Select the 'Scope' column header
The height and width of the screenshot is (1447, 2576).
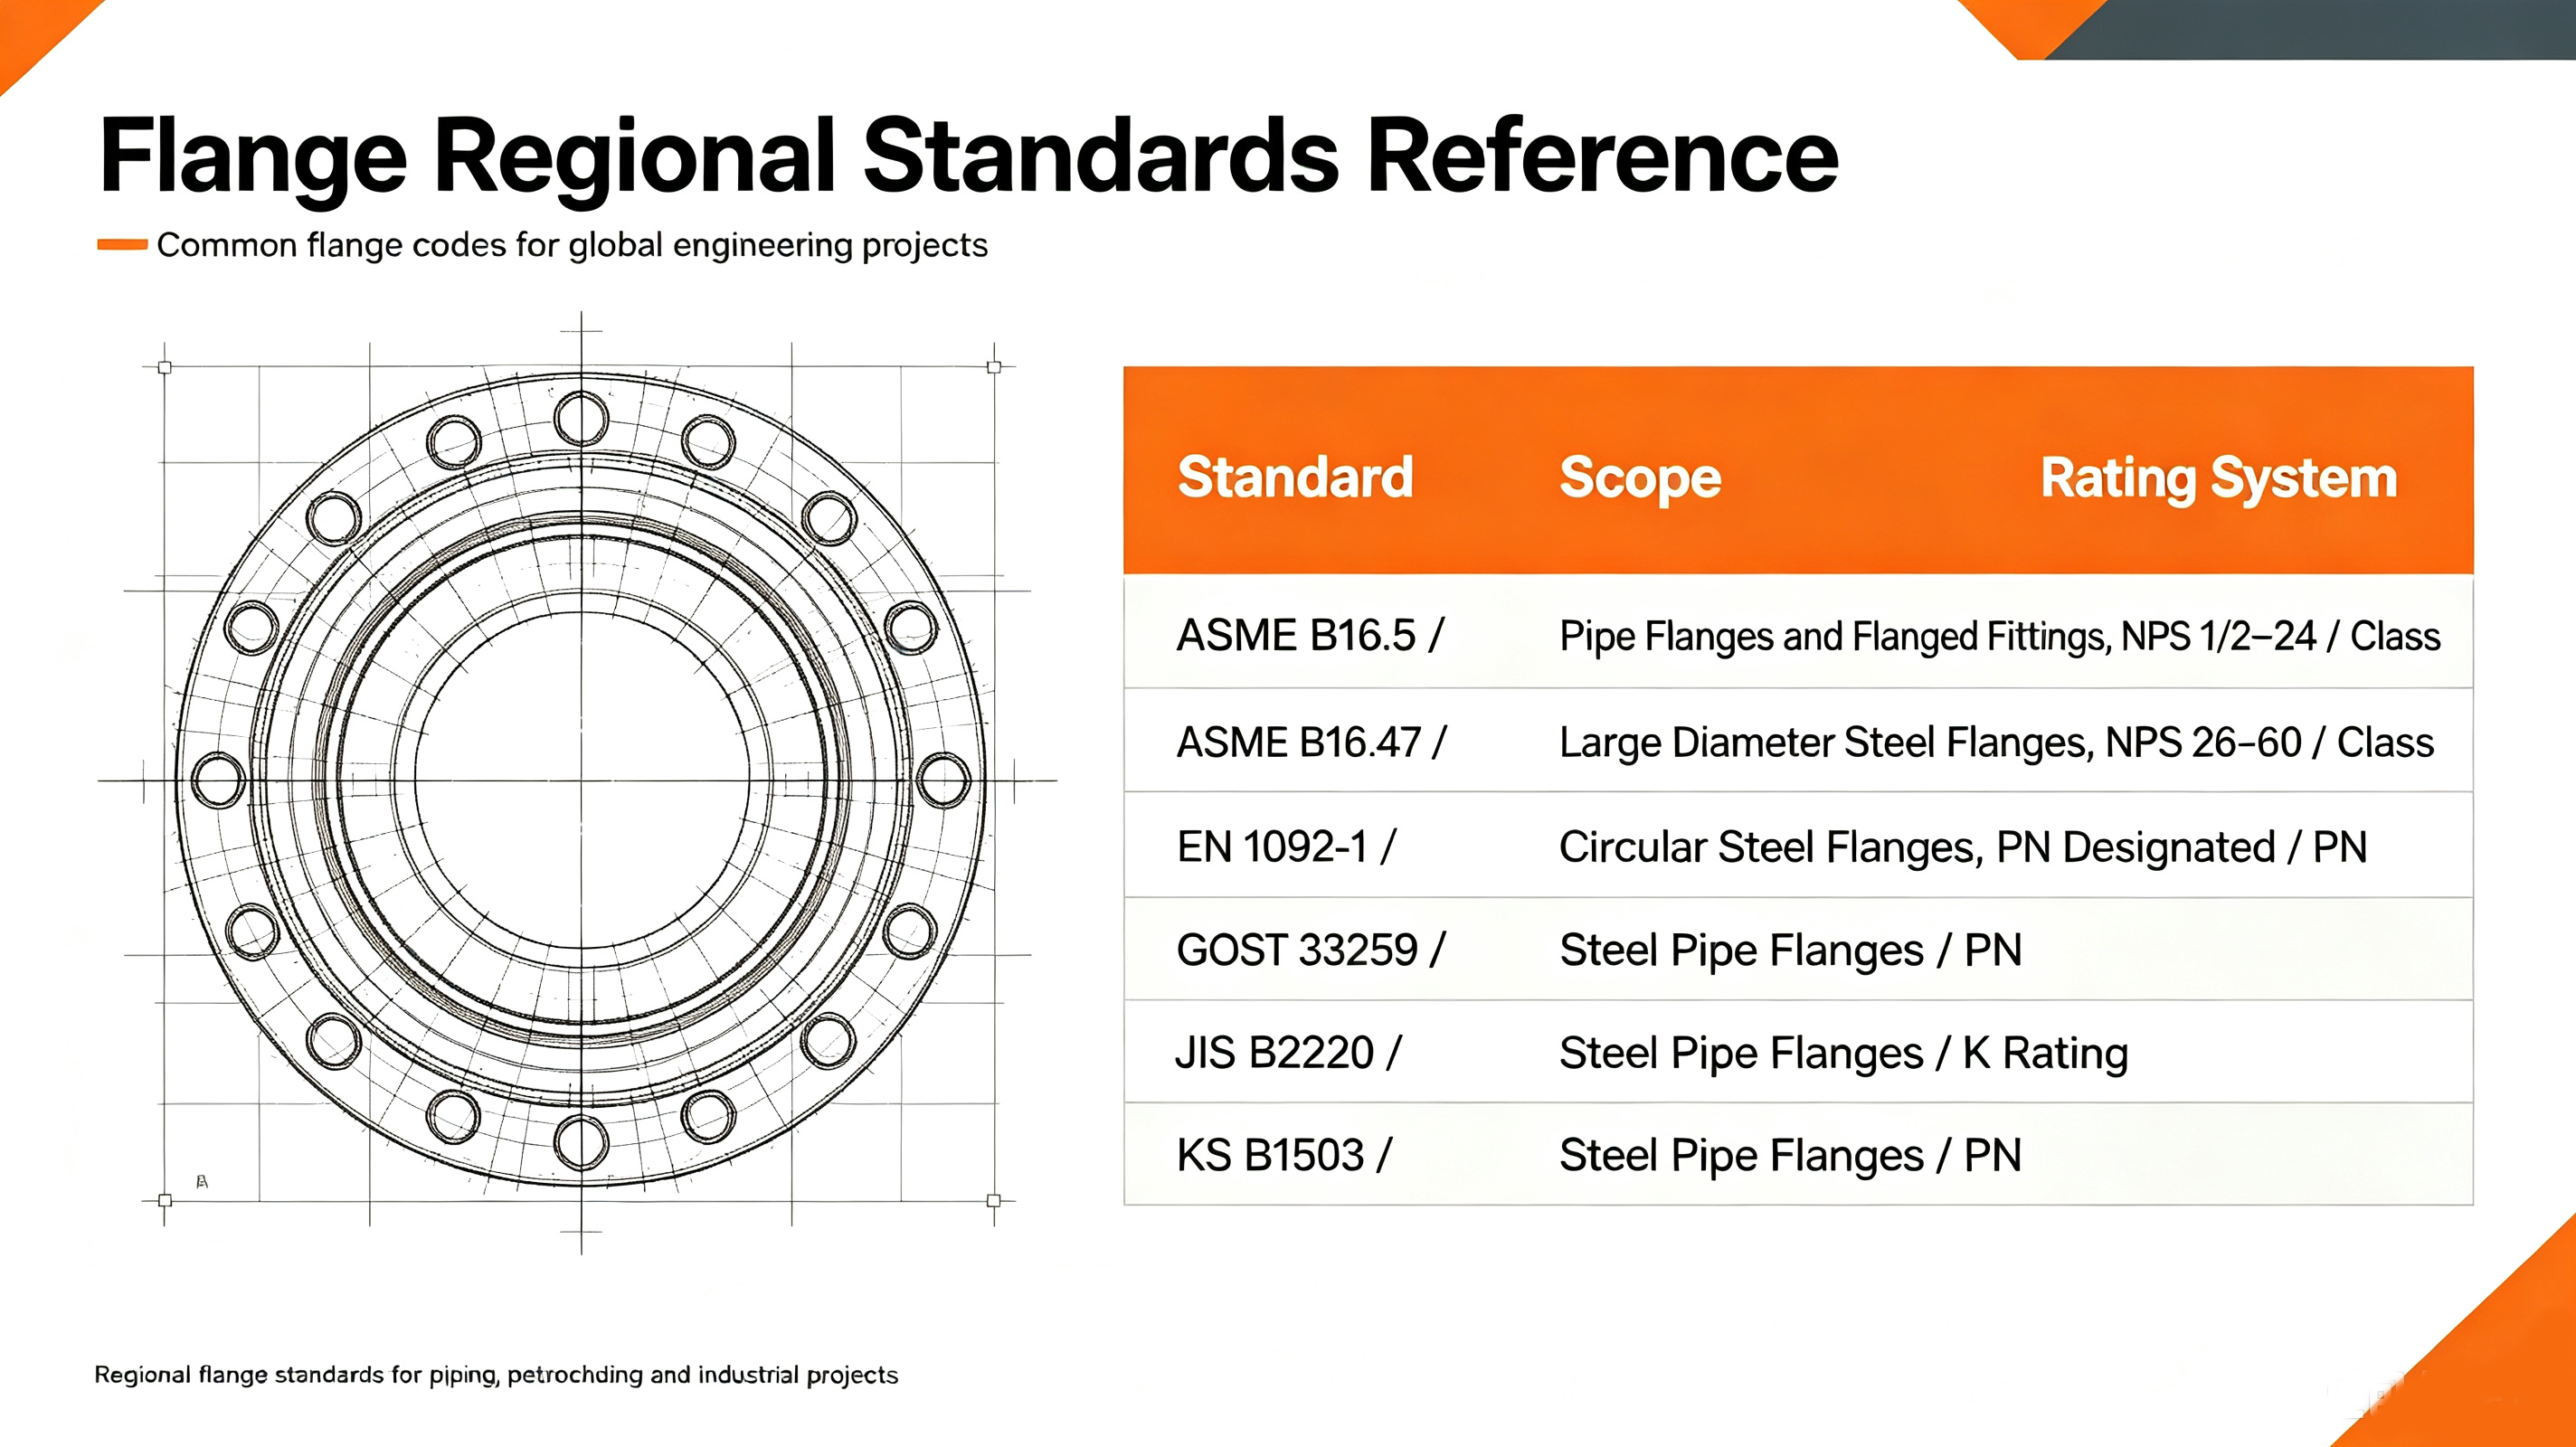1640,478
